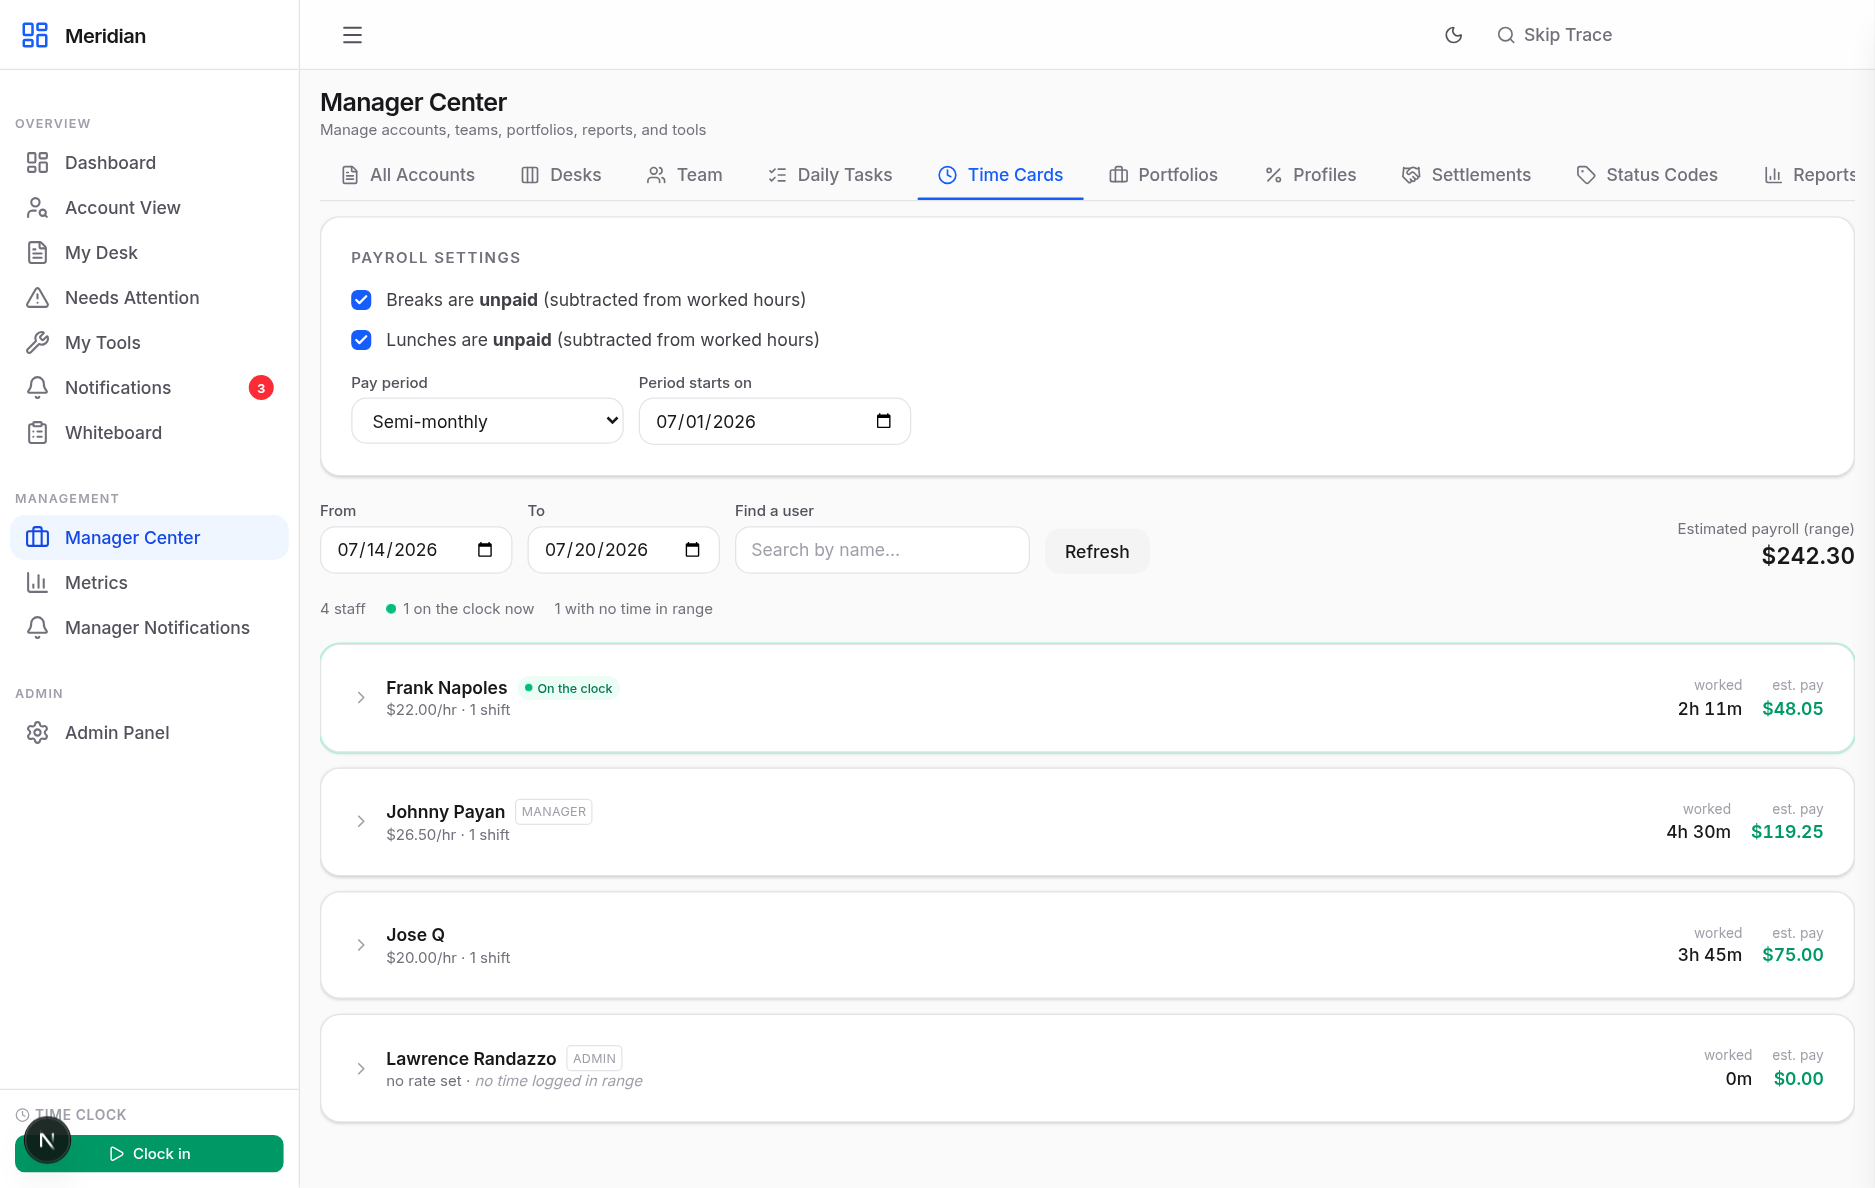Click the Metrics bar chart icon
The height and width of the screenshot is (1188, 1875).
[37, 583]
